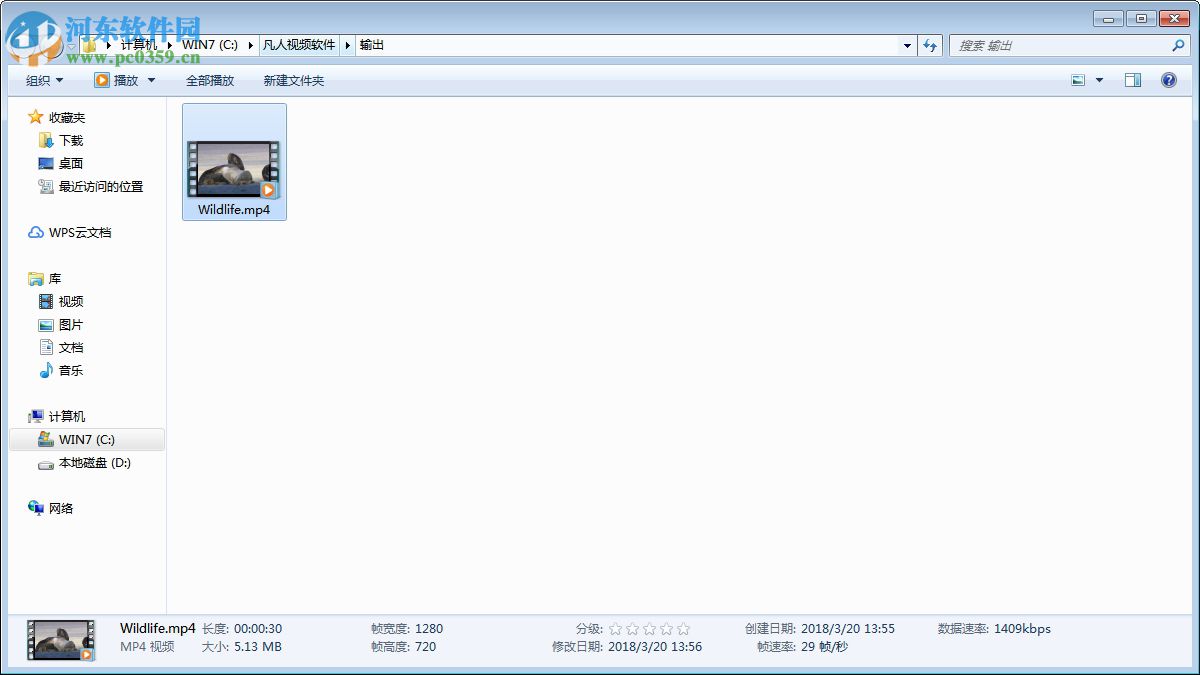Click Wildlife.mp4 title in details pane
Screen dimensions: 1200x675
point(158,629)
